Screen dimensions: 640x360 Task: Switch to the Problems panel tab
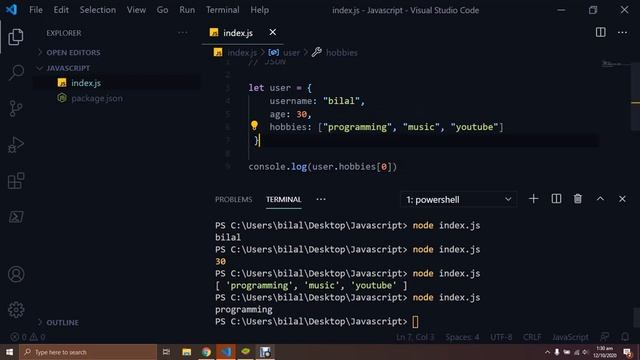233,200
